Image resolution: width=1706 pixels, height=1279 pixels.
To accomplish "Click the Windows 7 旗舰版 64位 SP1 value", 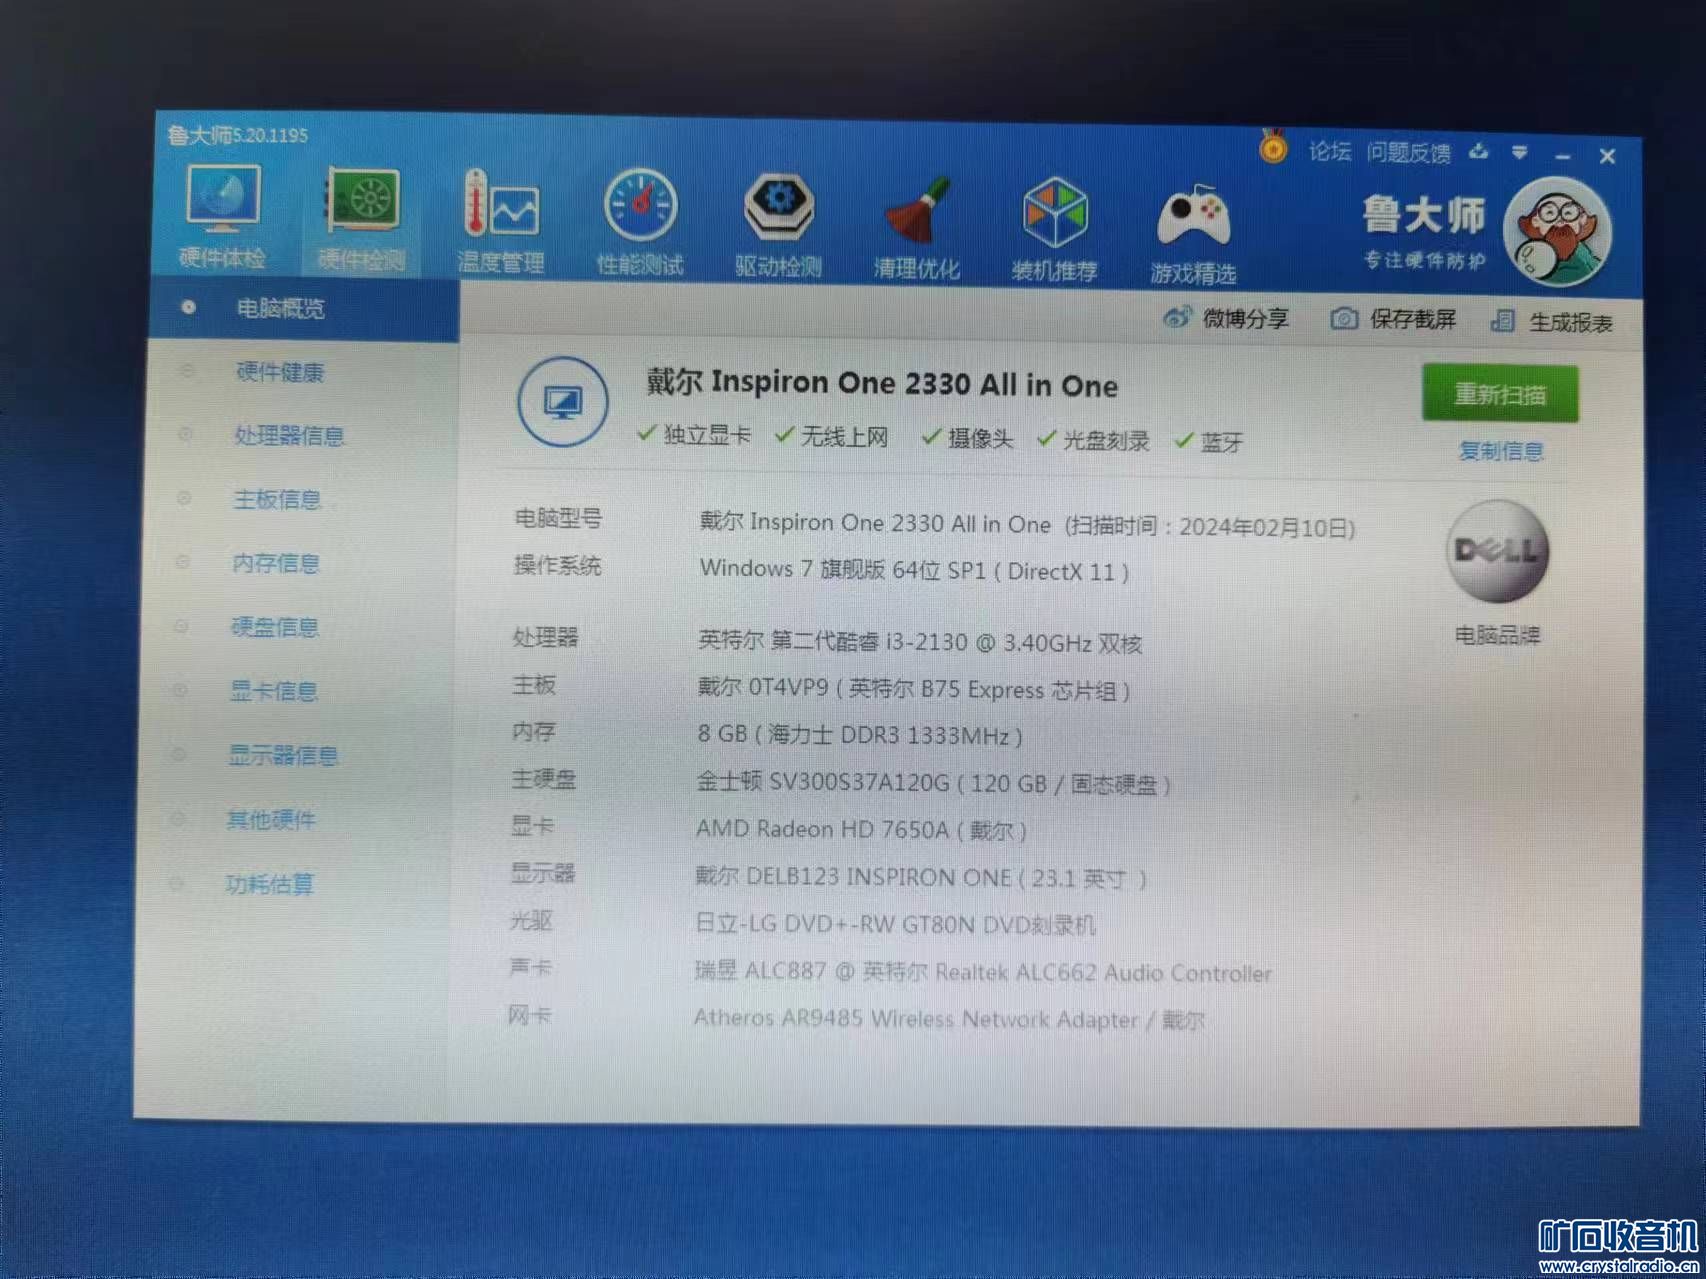I will (914, 570).
